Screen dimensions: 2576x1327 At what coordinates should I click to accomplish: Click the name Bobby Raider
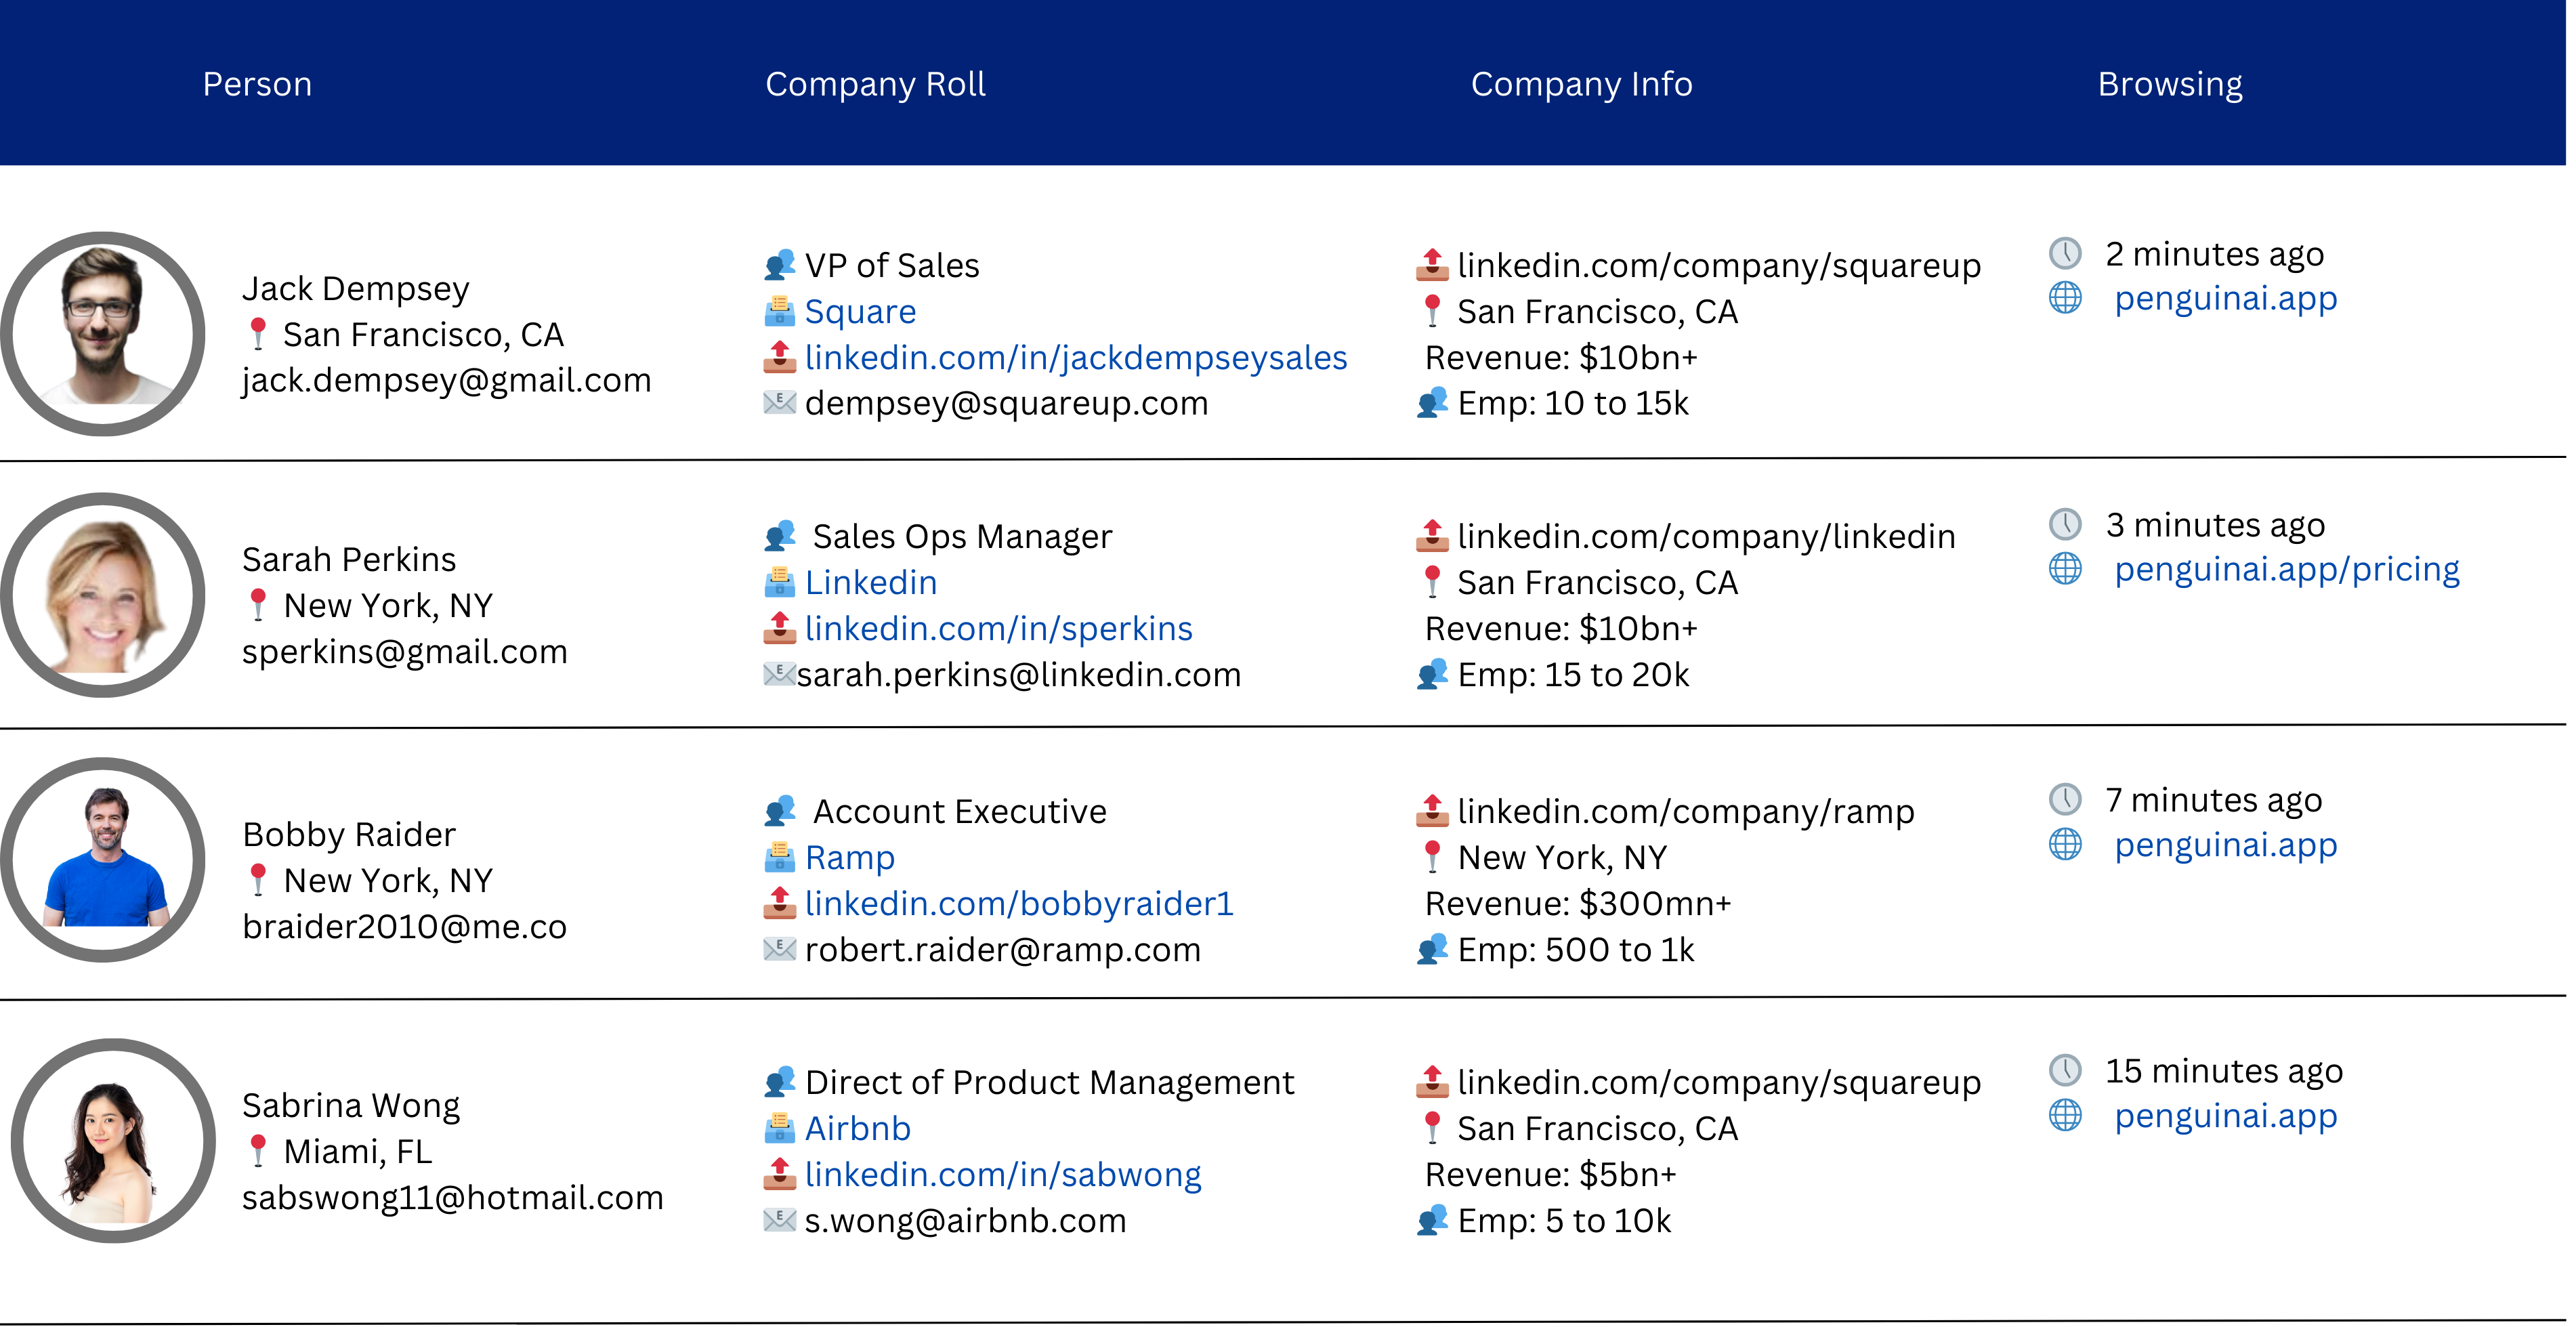point(348,835)
